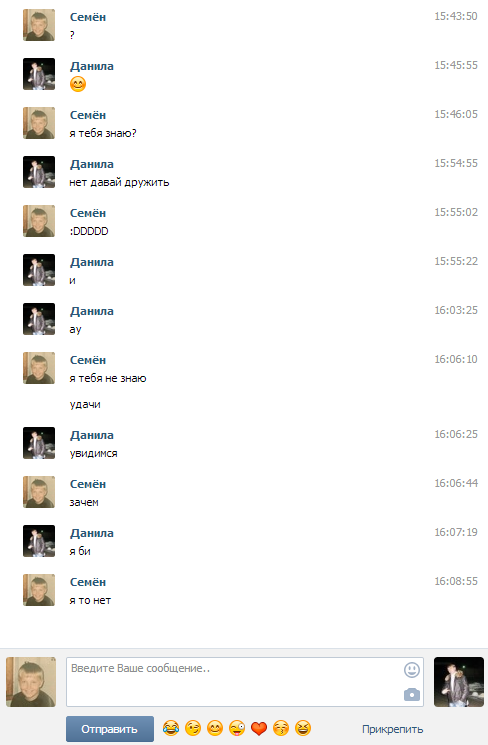This screenshot has height=745, width=488.
Task: Insert the blushing smile emoji
Action: tap(215, 728)
